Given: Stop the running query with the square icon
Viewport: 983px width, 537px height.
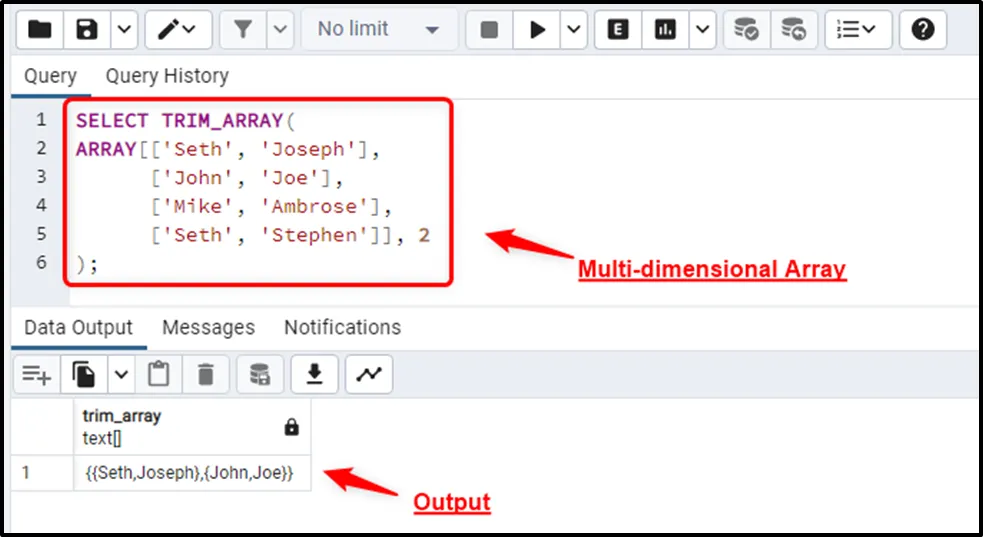Looking at the screenshot, I should point(489,30).
